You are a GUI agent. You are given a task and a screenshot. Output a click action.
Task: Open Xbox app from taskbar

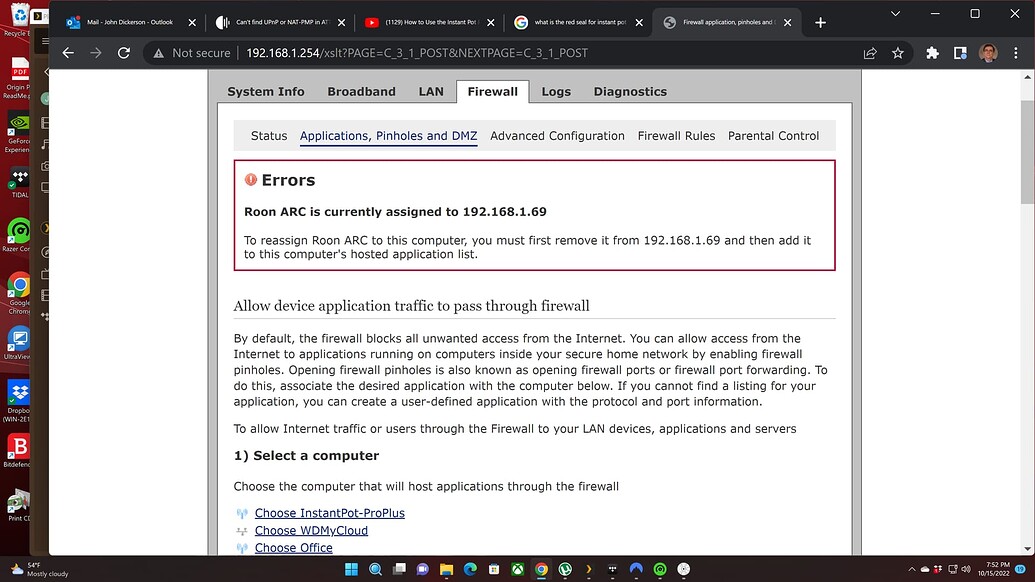[x=518, y=569]
